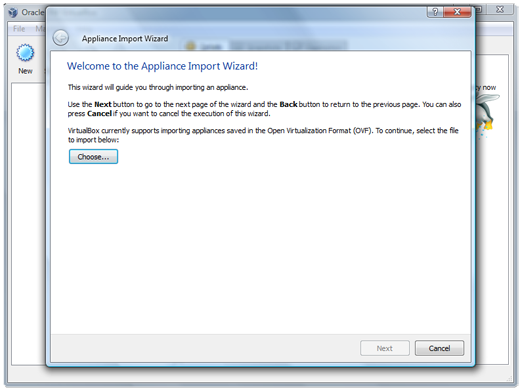Click the New label under the toolbar icon
520x391 pixels.
[25, 71]
